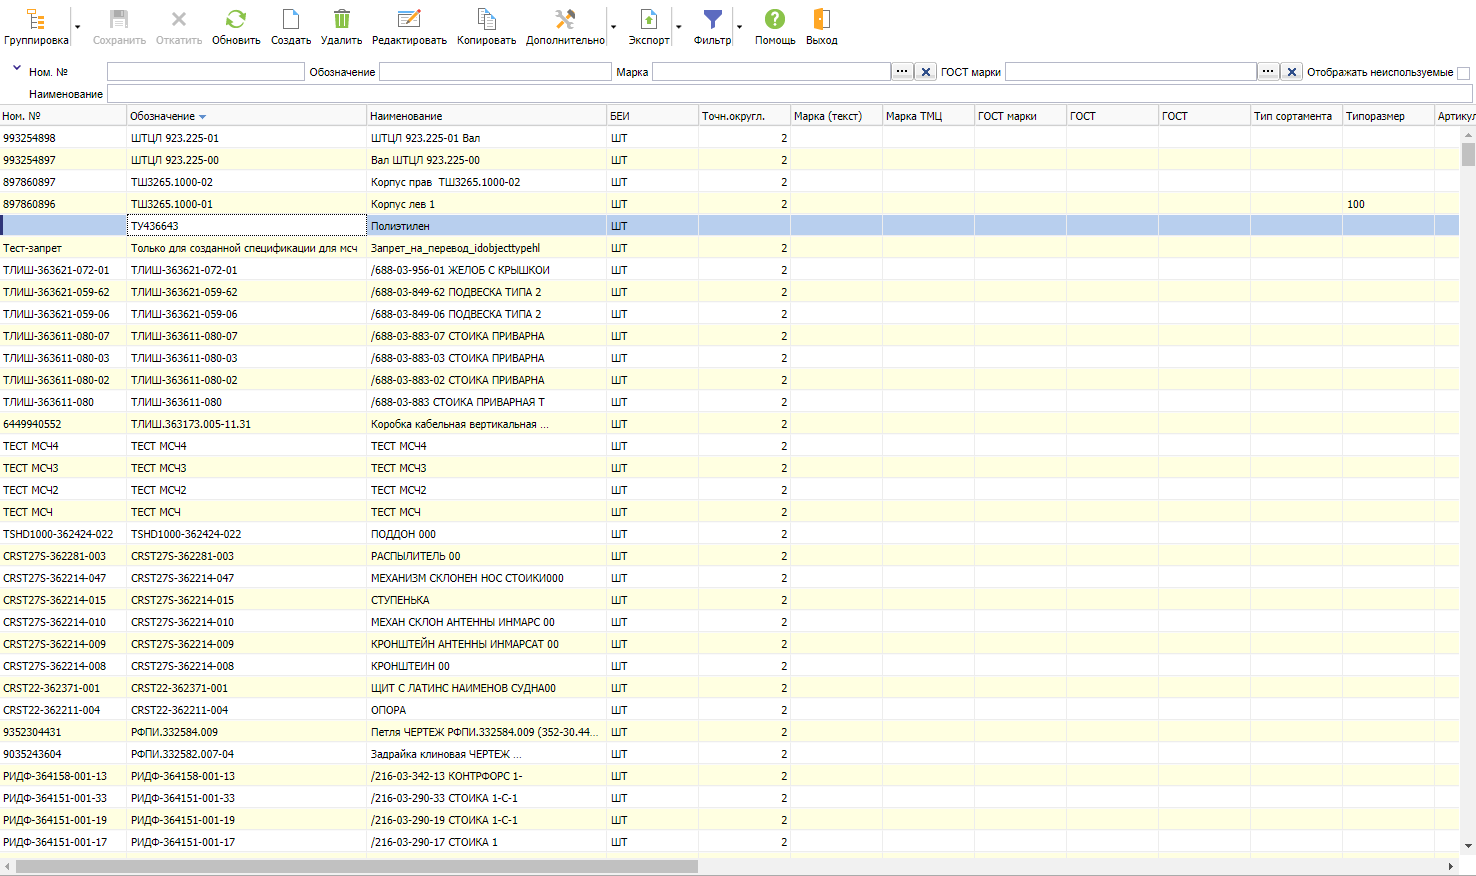1476x876 pixels.
Task: Click the БЕИ column header
Action: (x=652, y=116)
